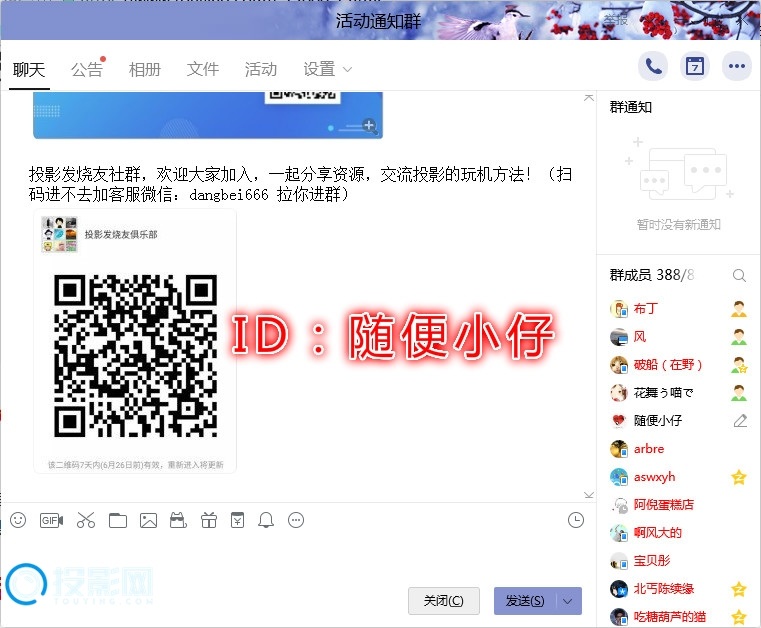Open the red packet yen icon
The height and width of the screenshot is (628, 761).
tap(237, 520)
